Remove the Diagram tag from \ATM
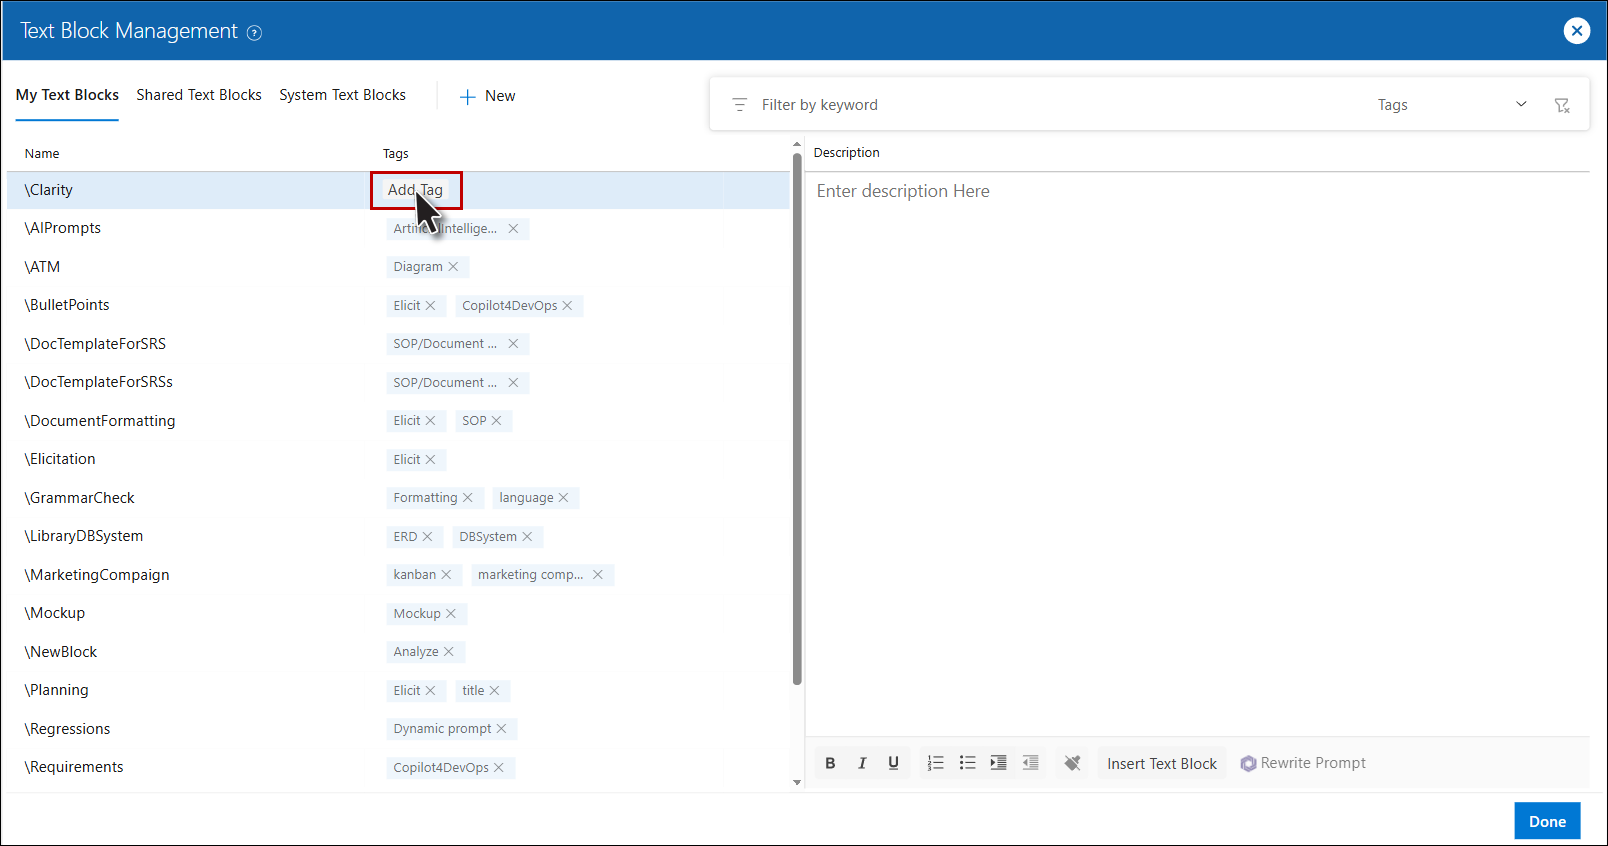Screen dimensions: 1608x846 point(453,267)
